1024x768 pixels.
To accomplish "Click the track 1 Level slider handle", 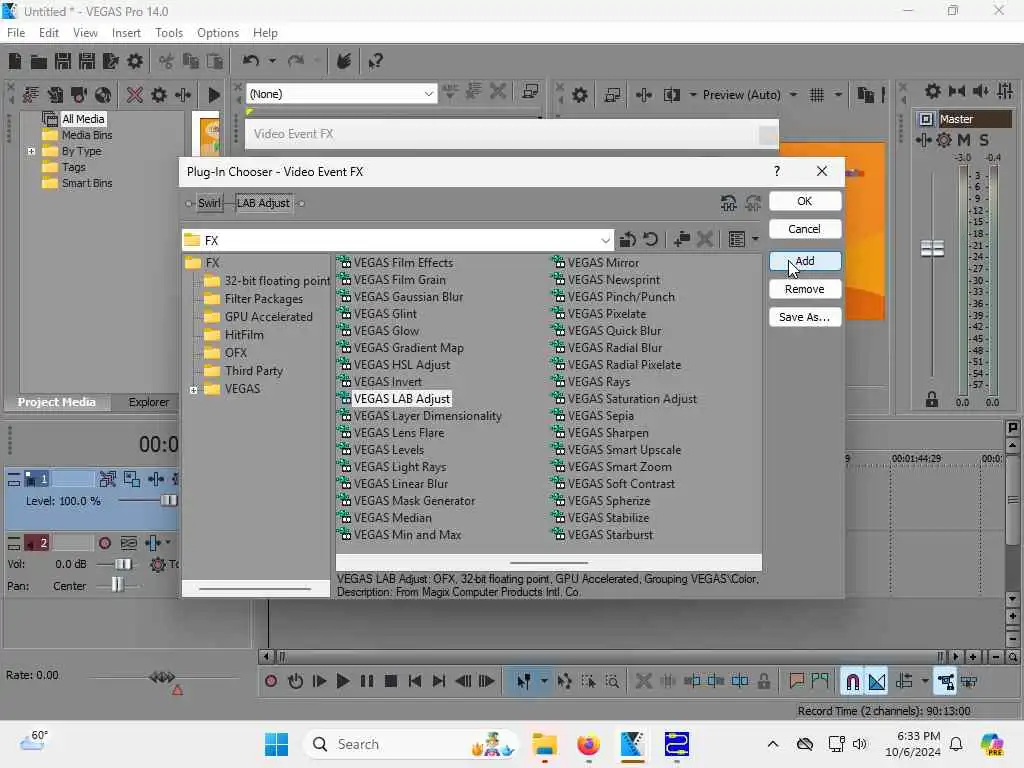I will tap(168, 501).
